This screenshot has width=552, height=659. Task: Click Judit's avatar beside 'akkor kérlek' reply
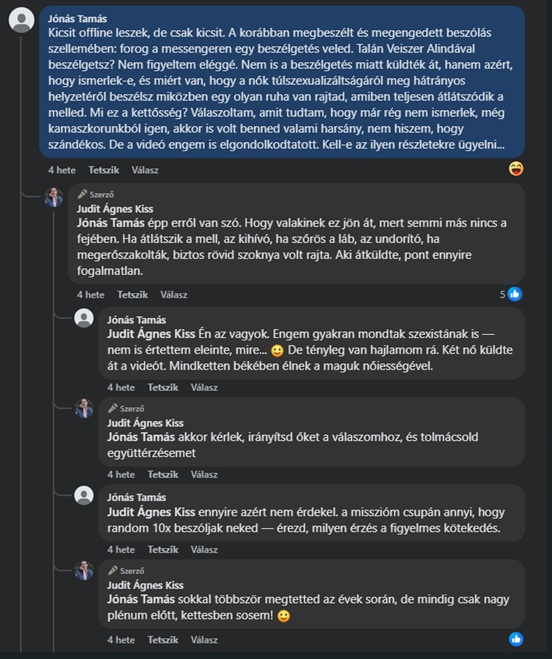click(x=84, y=408)
